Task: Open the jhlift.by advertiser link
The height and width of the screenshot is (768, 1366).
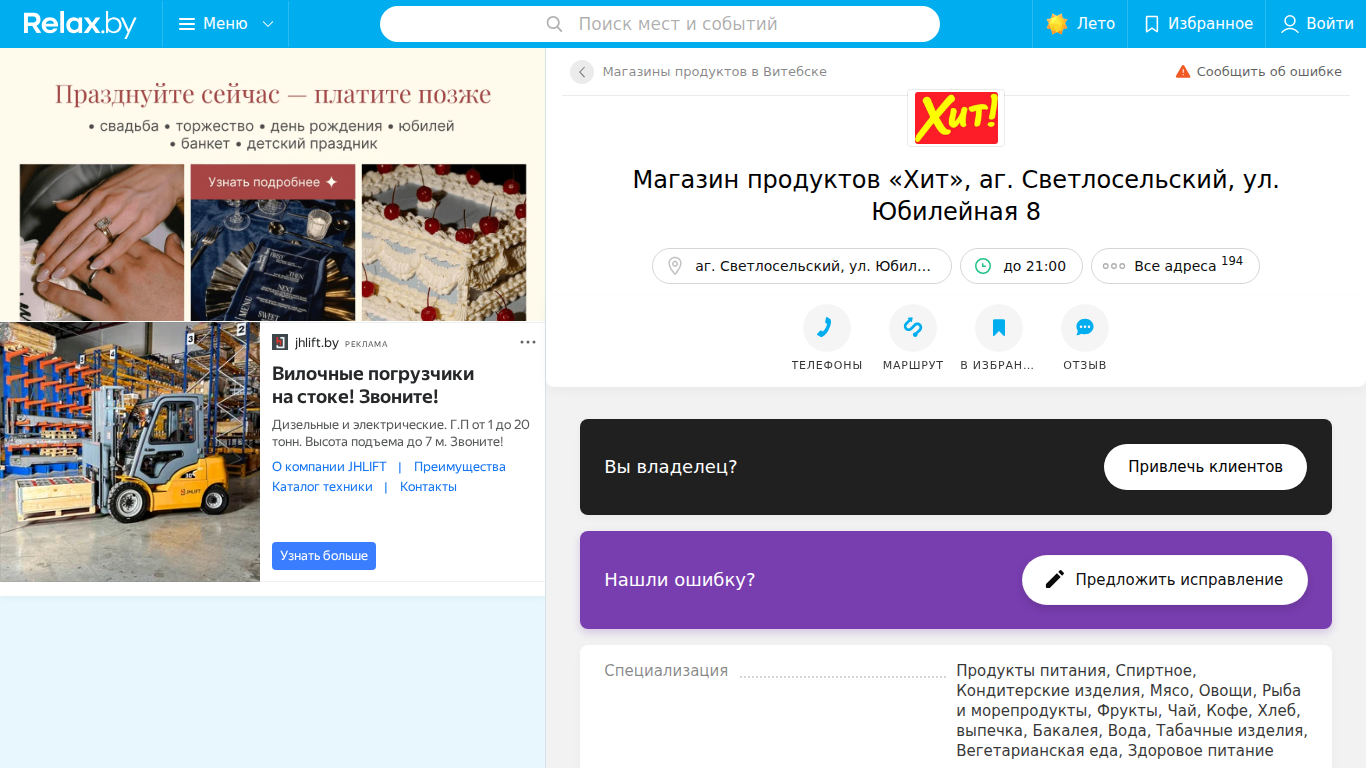Action: pyautogui.click(x=316, y=343)
